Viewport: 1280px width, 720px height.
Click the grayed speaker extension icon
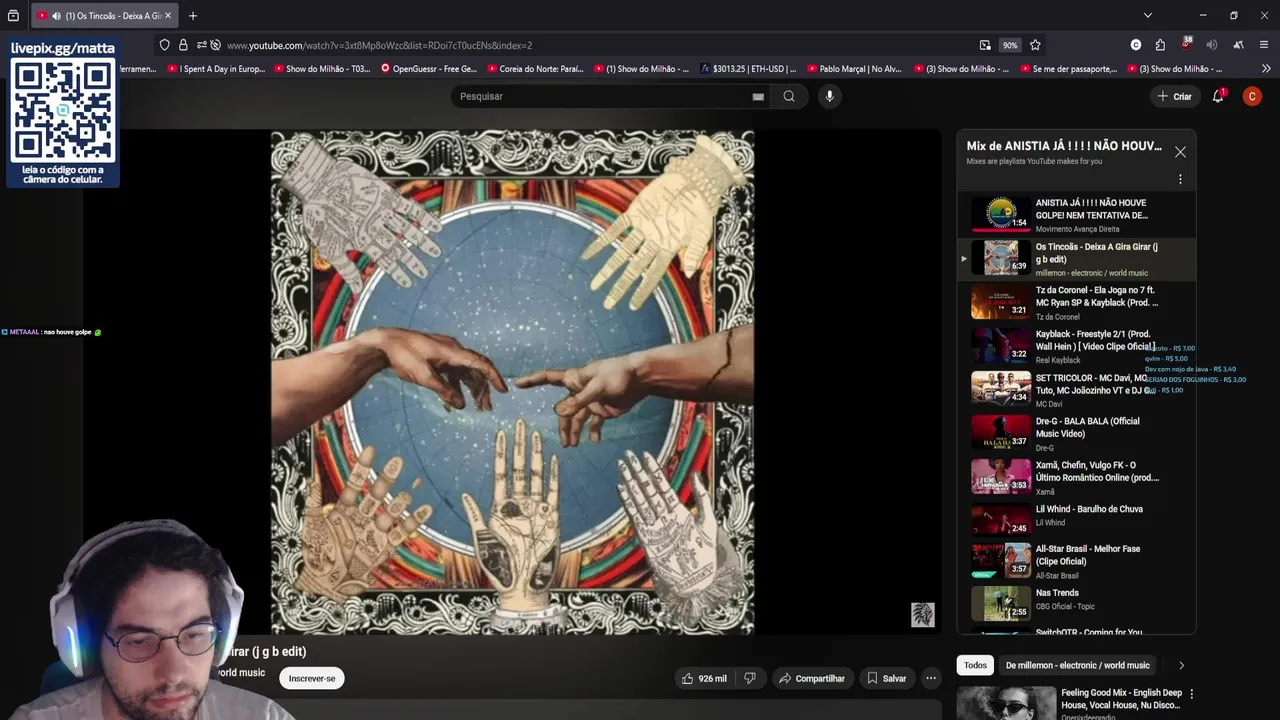pos(1212,45)
